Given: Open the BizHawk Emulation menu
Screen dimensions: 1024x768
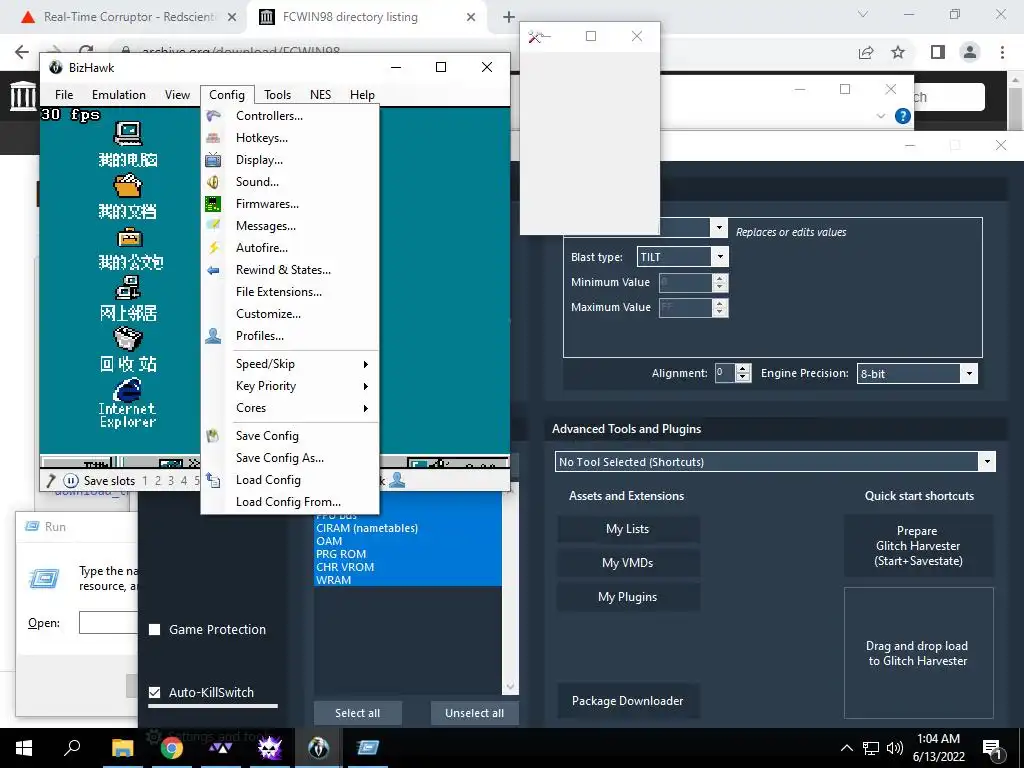Looking at the screenshot, I should point(119,95).
